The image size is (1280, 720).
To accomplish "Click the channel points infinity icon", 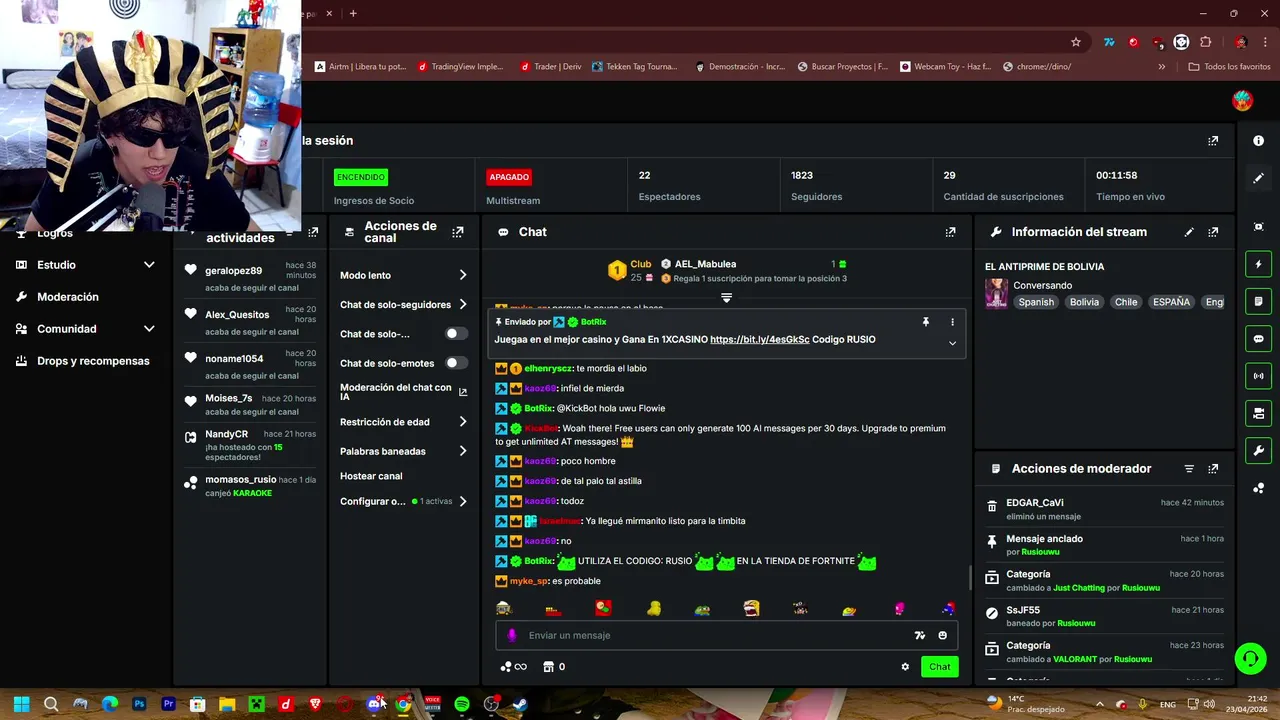I will [x=513, y=667].
